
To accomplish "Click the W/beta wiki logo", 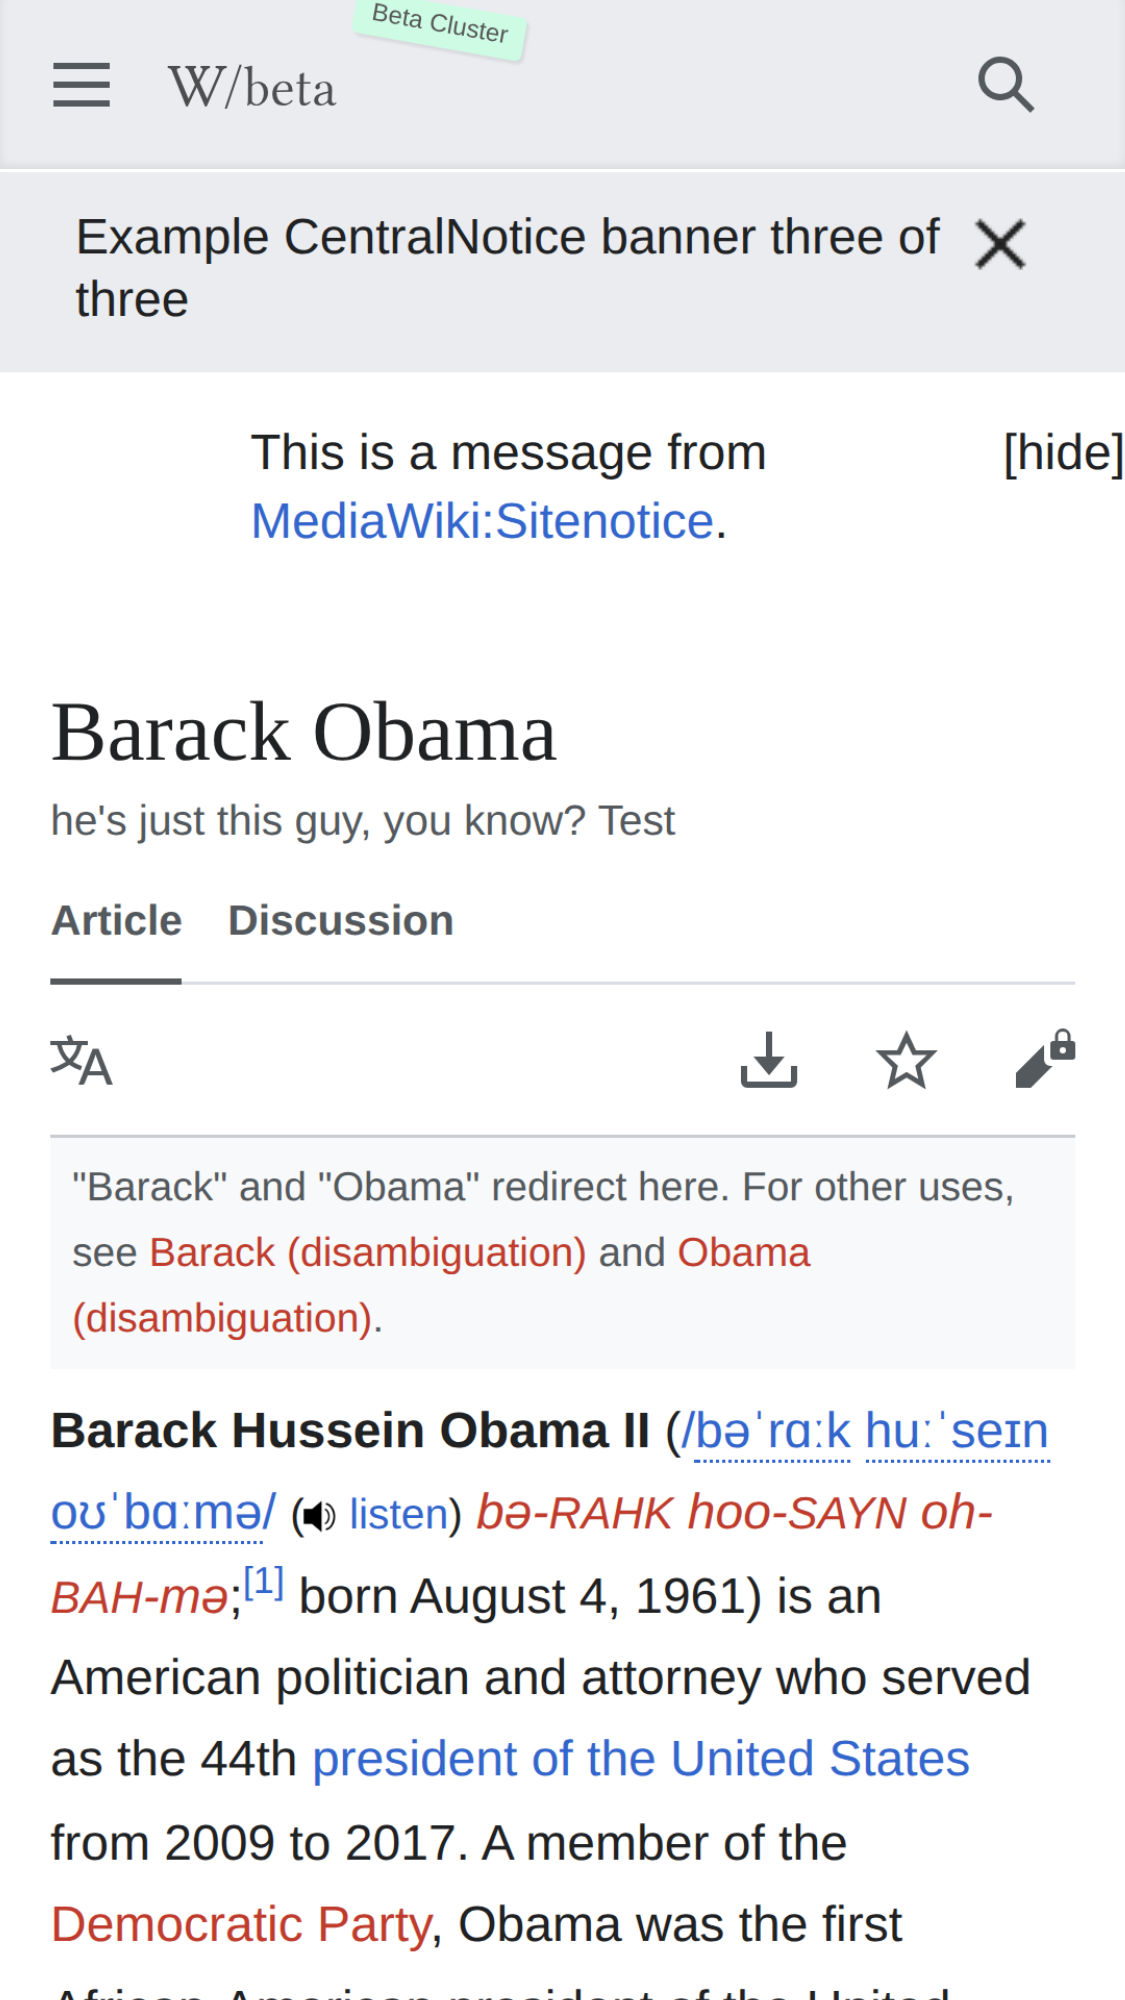I will click(250, 88).
